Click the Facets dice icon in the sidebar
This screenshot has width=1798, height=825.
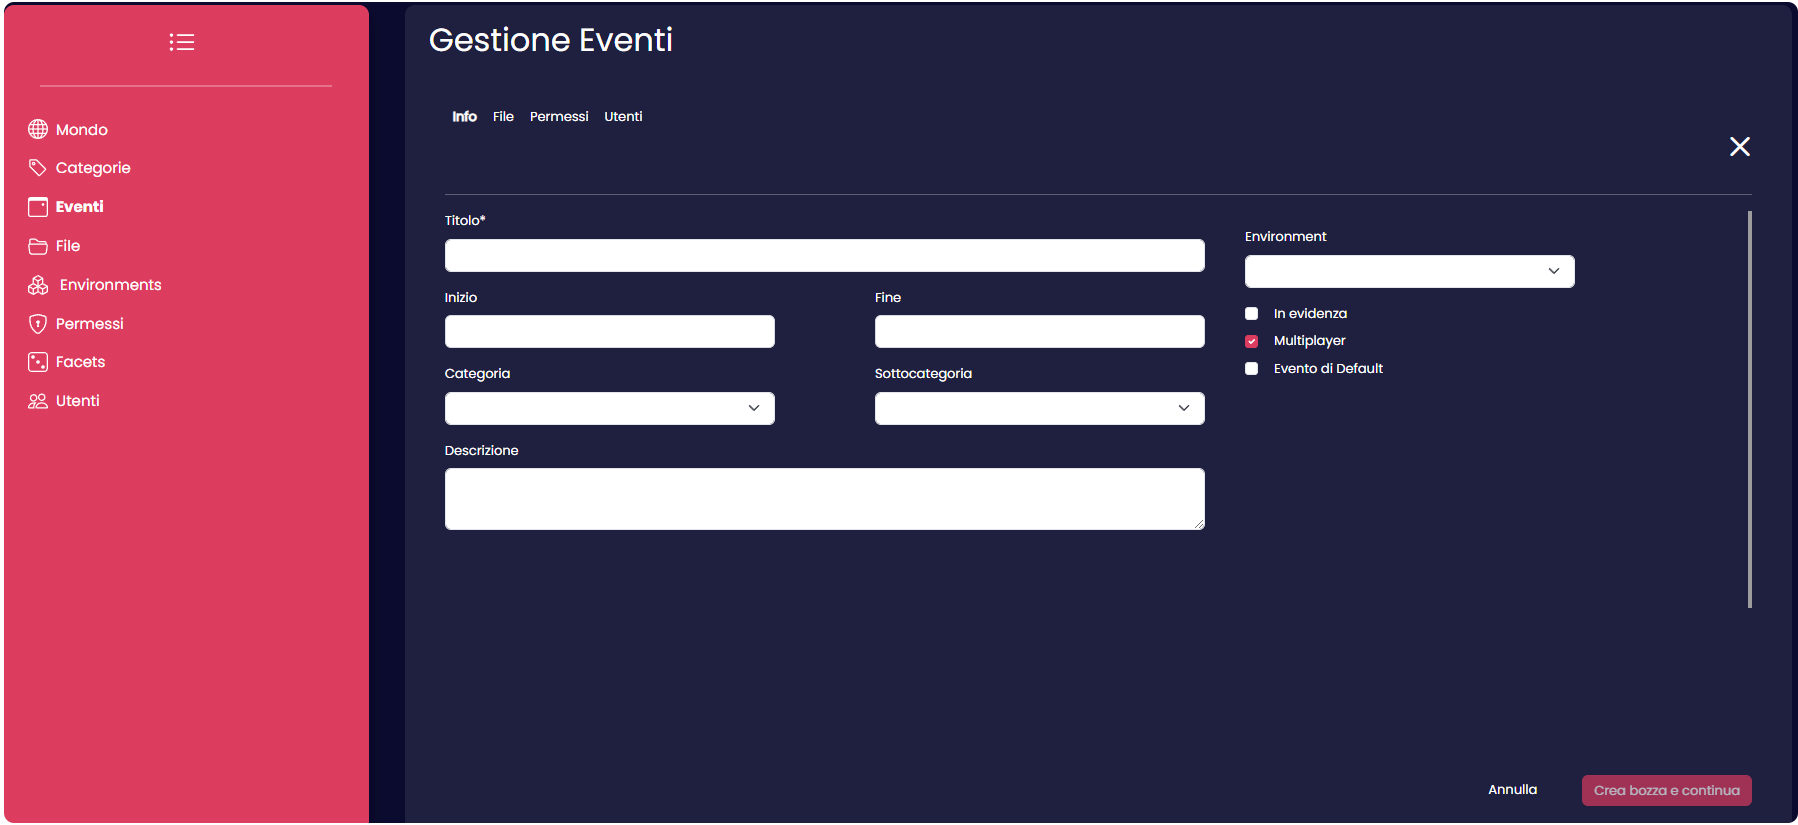[x=38, y=361]
